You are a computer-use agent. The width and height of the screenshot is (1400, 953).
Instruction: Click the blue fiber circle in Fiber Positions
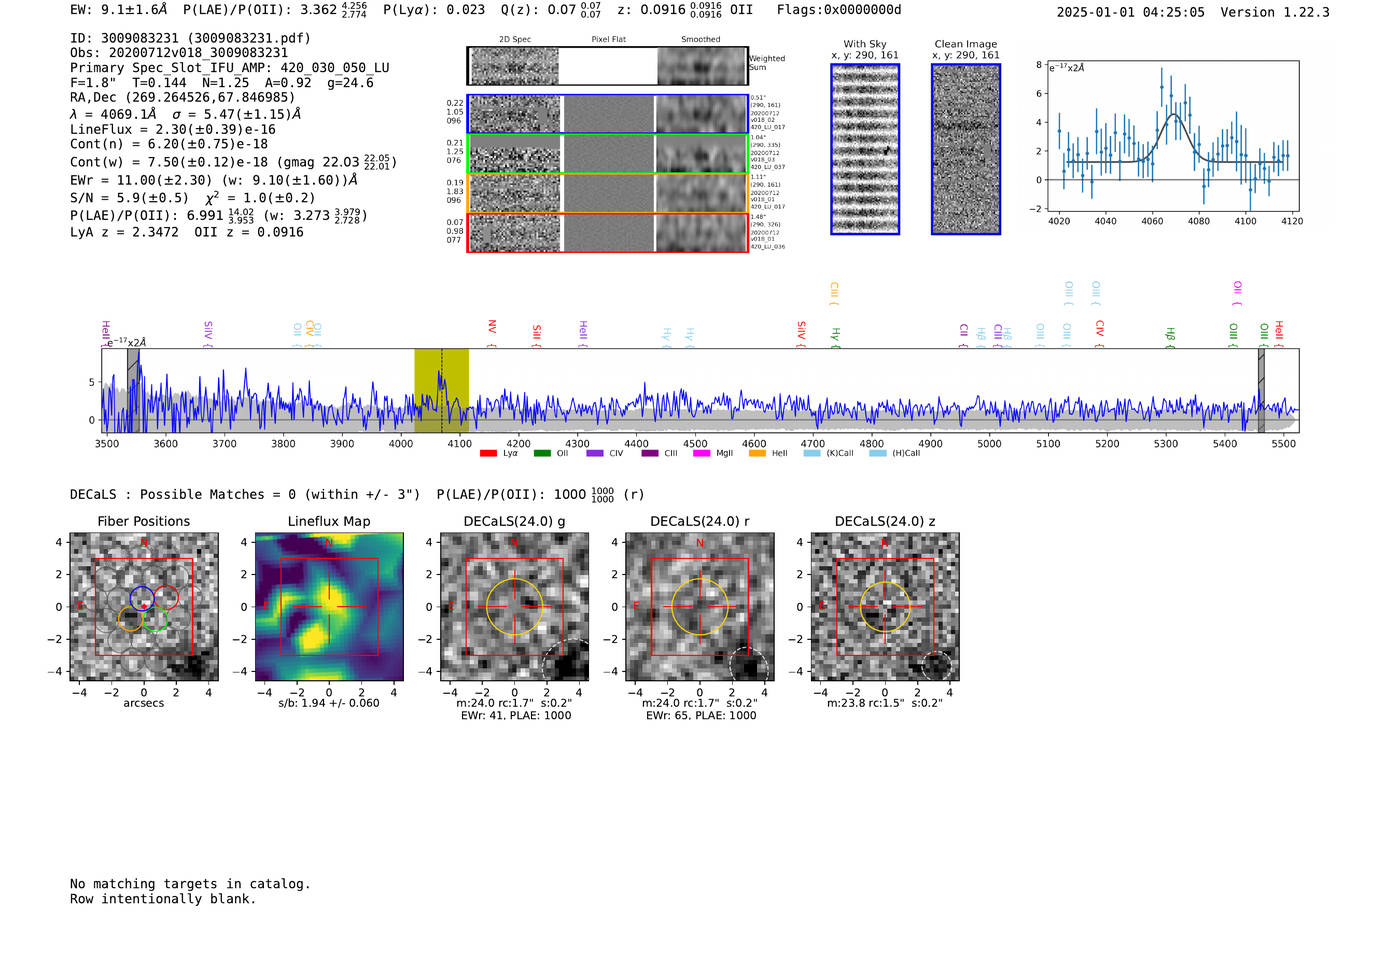click(143, 600)
